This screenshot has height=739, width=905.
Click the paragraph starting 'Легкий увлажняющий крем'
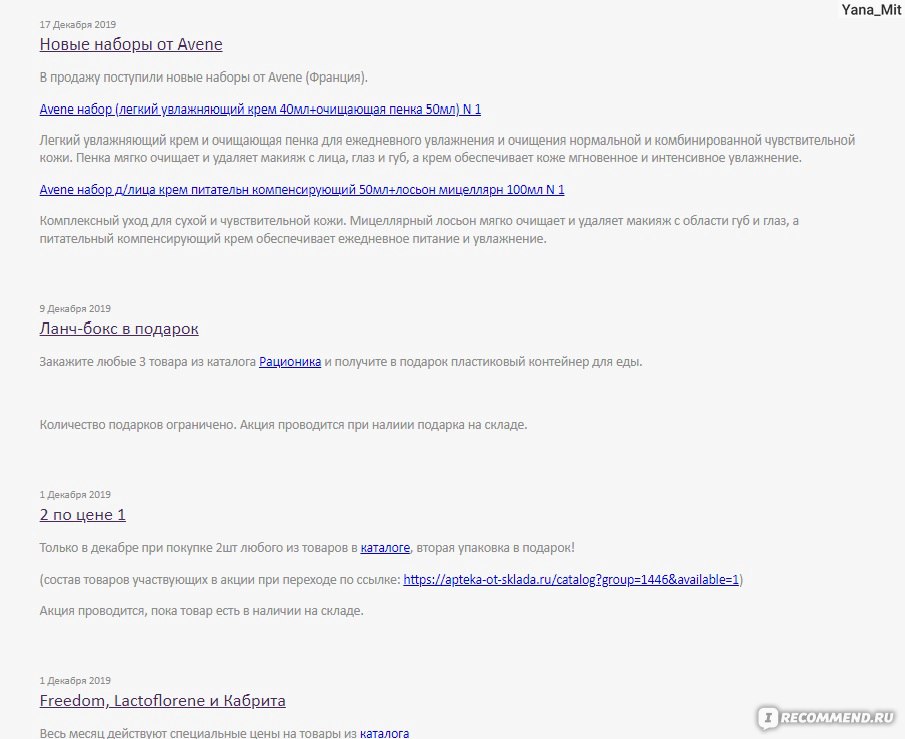(x=447, y=149)
